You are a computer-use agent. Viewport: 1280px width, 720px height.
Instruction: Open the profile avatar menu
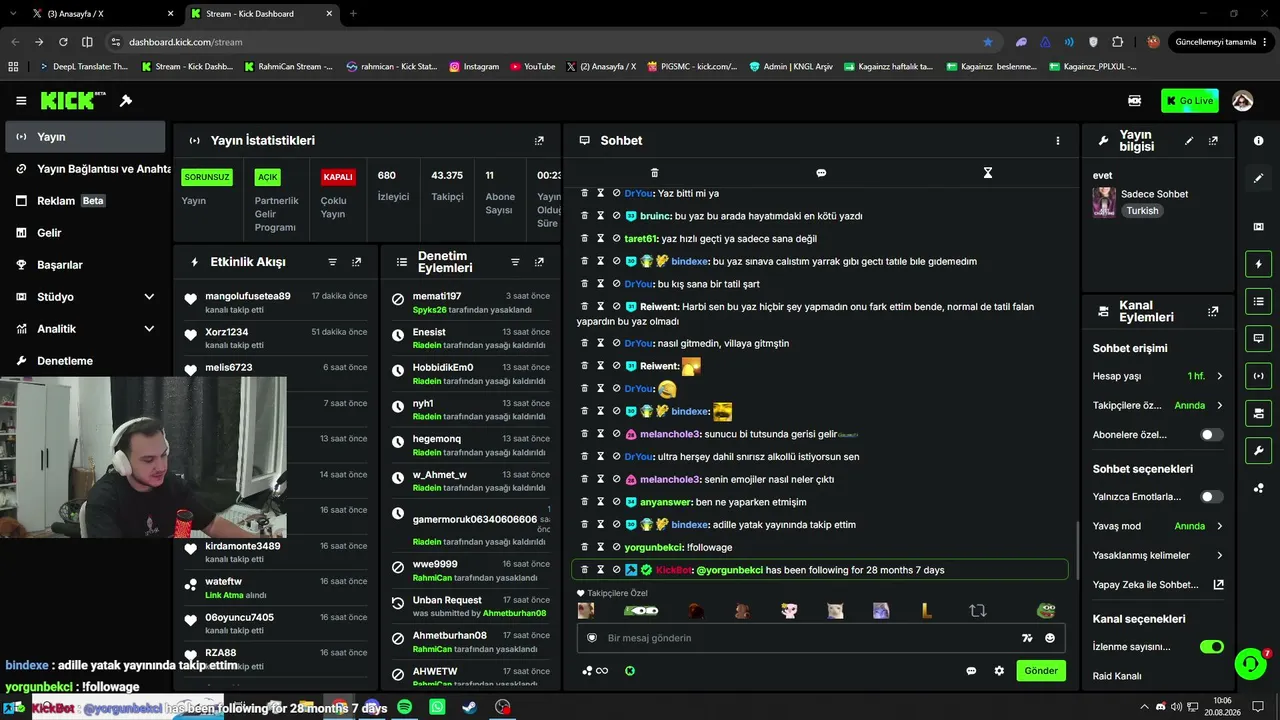click(x=1242, y=101)
